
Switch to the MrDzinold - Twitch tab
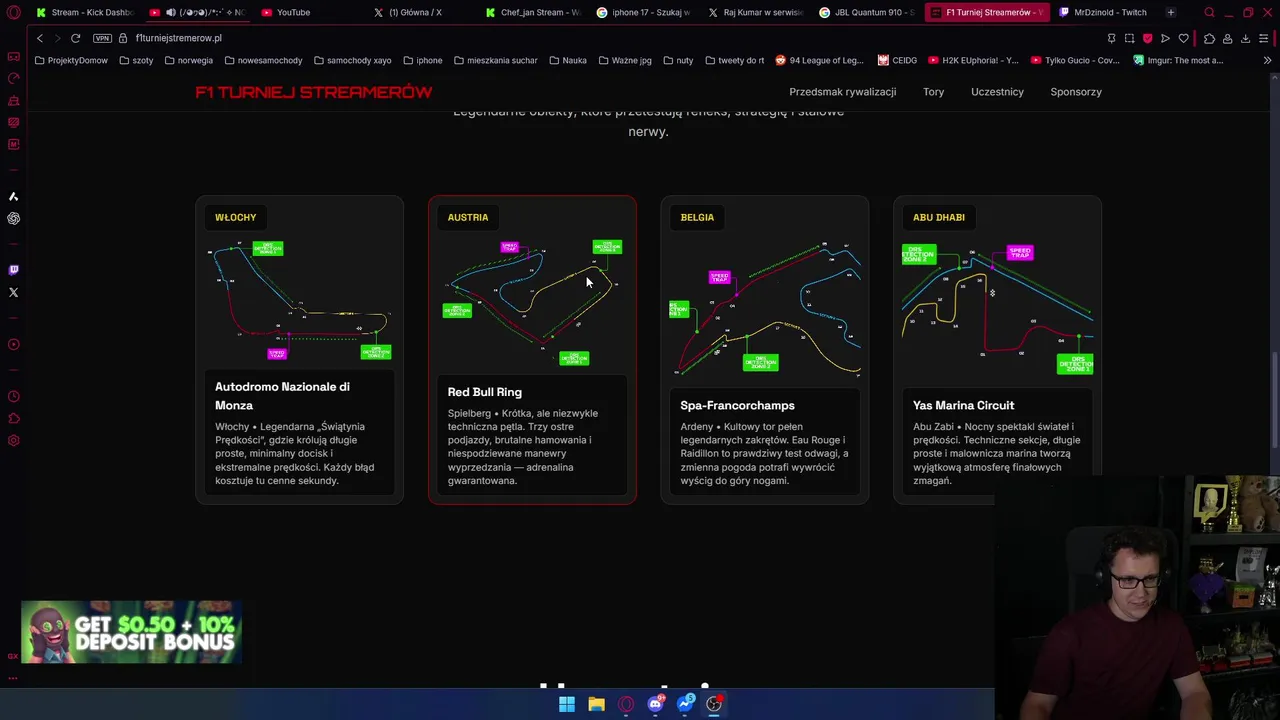(1105, 12)
